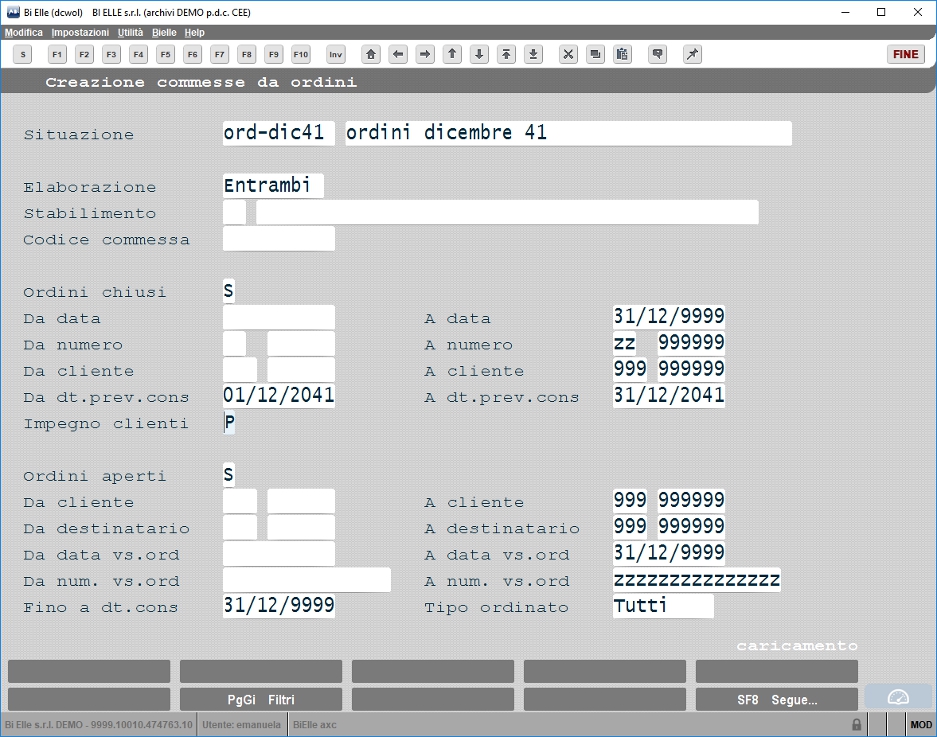
Task: Click the Da data vs.ord field
Action: coord(278,553)
